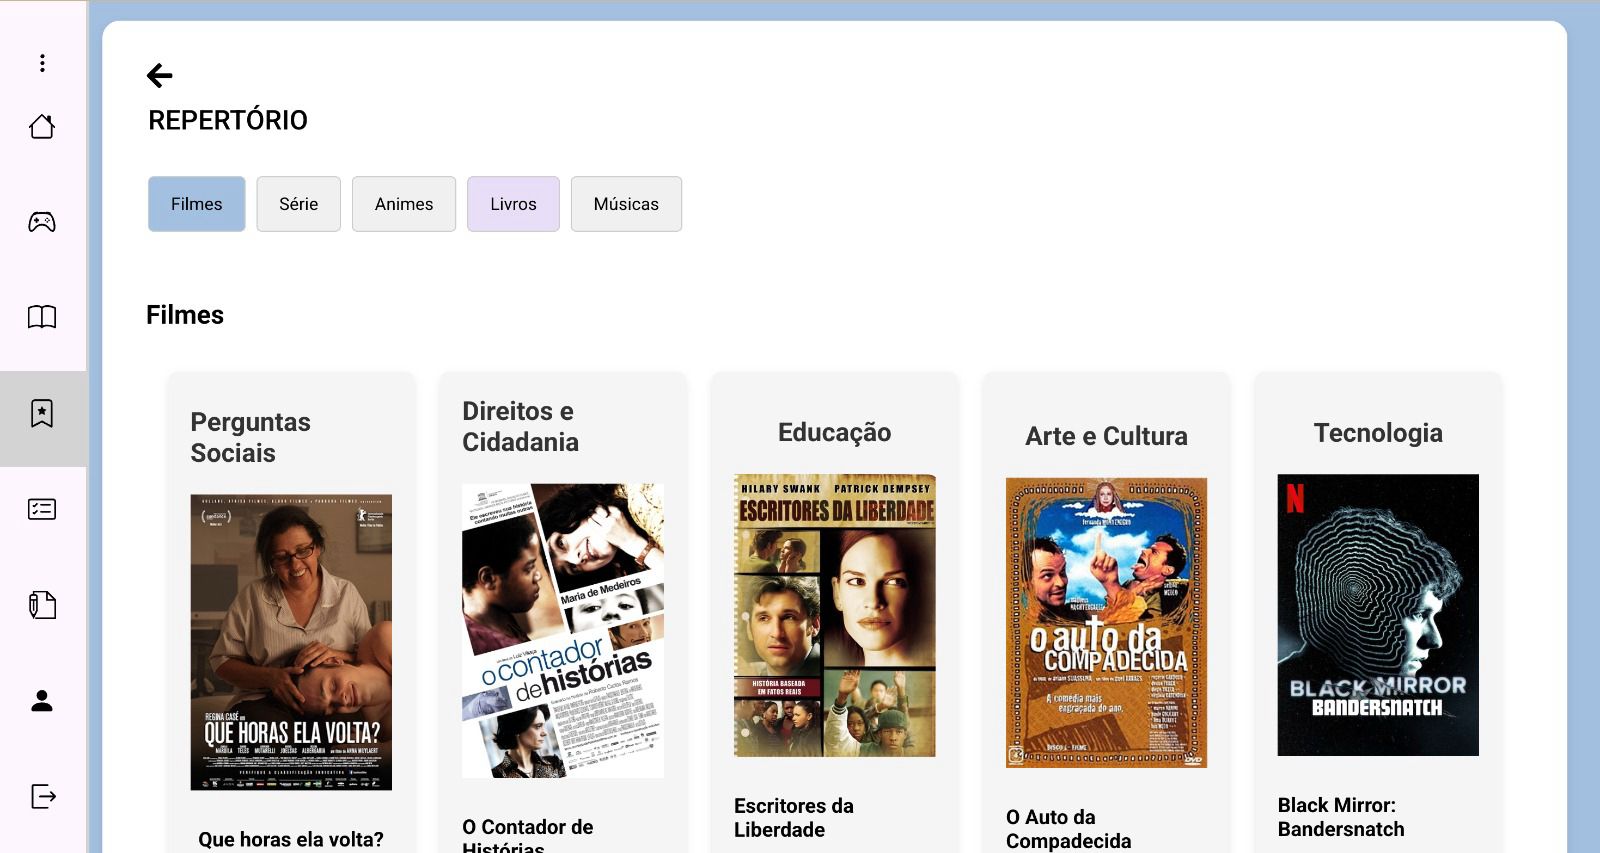
Task: Open the Black Mirror: Bandersnatch title link
Action: click(1341, 817)
